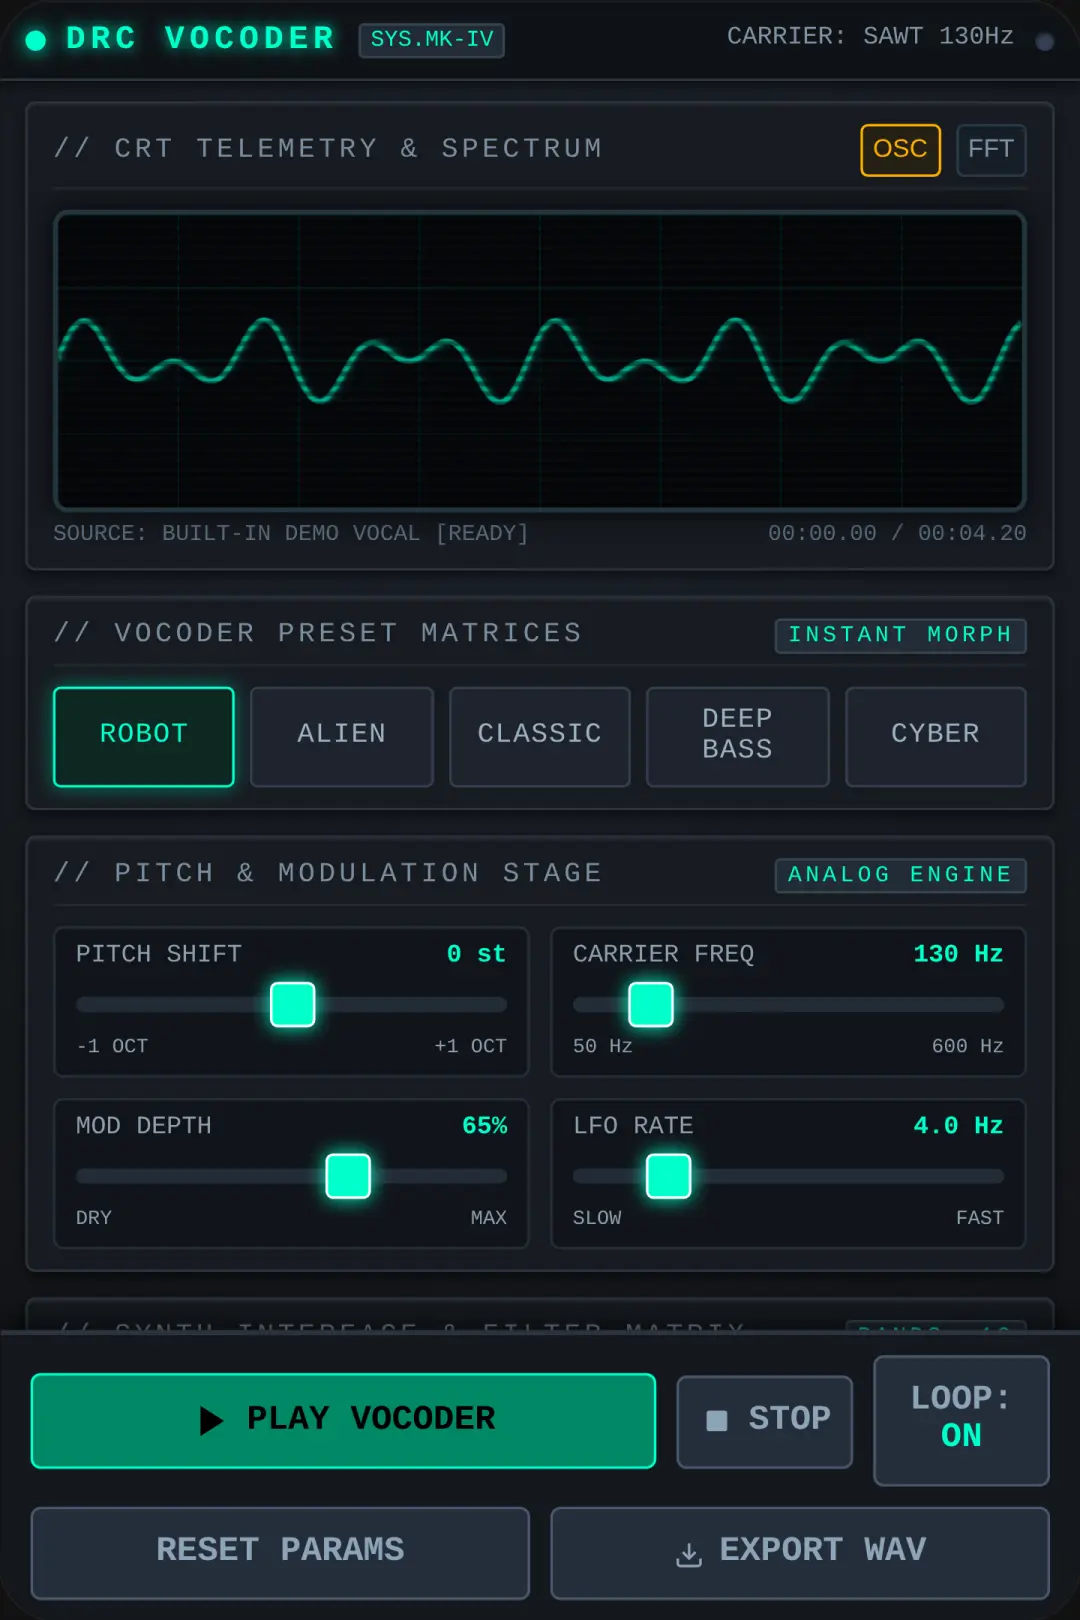Click the '50 Hz' minimum label
The image size is (1080, 1620).
[x=603, y=1047]
